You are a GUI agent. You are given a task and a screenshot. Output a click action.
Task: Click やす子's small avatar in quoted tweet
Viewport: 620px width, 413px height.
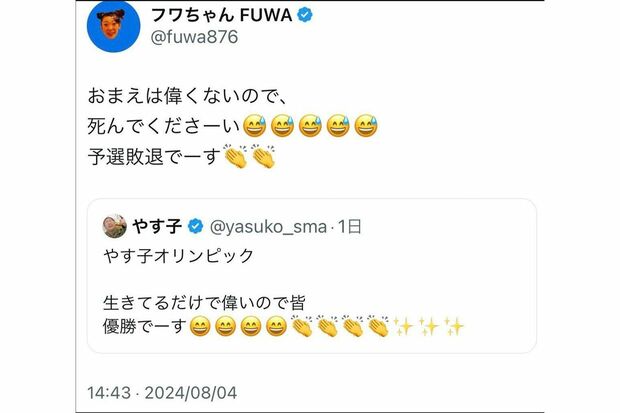tap(114, 225)
